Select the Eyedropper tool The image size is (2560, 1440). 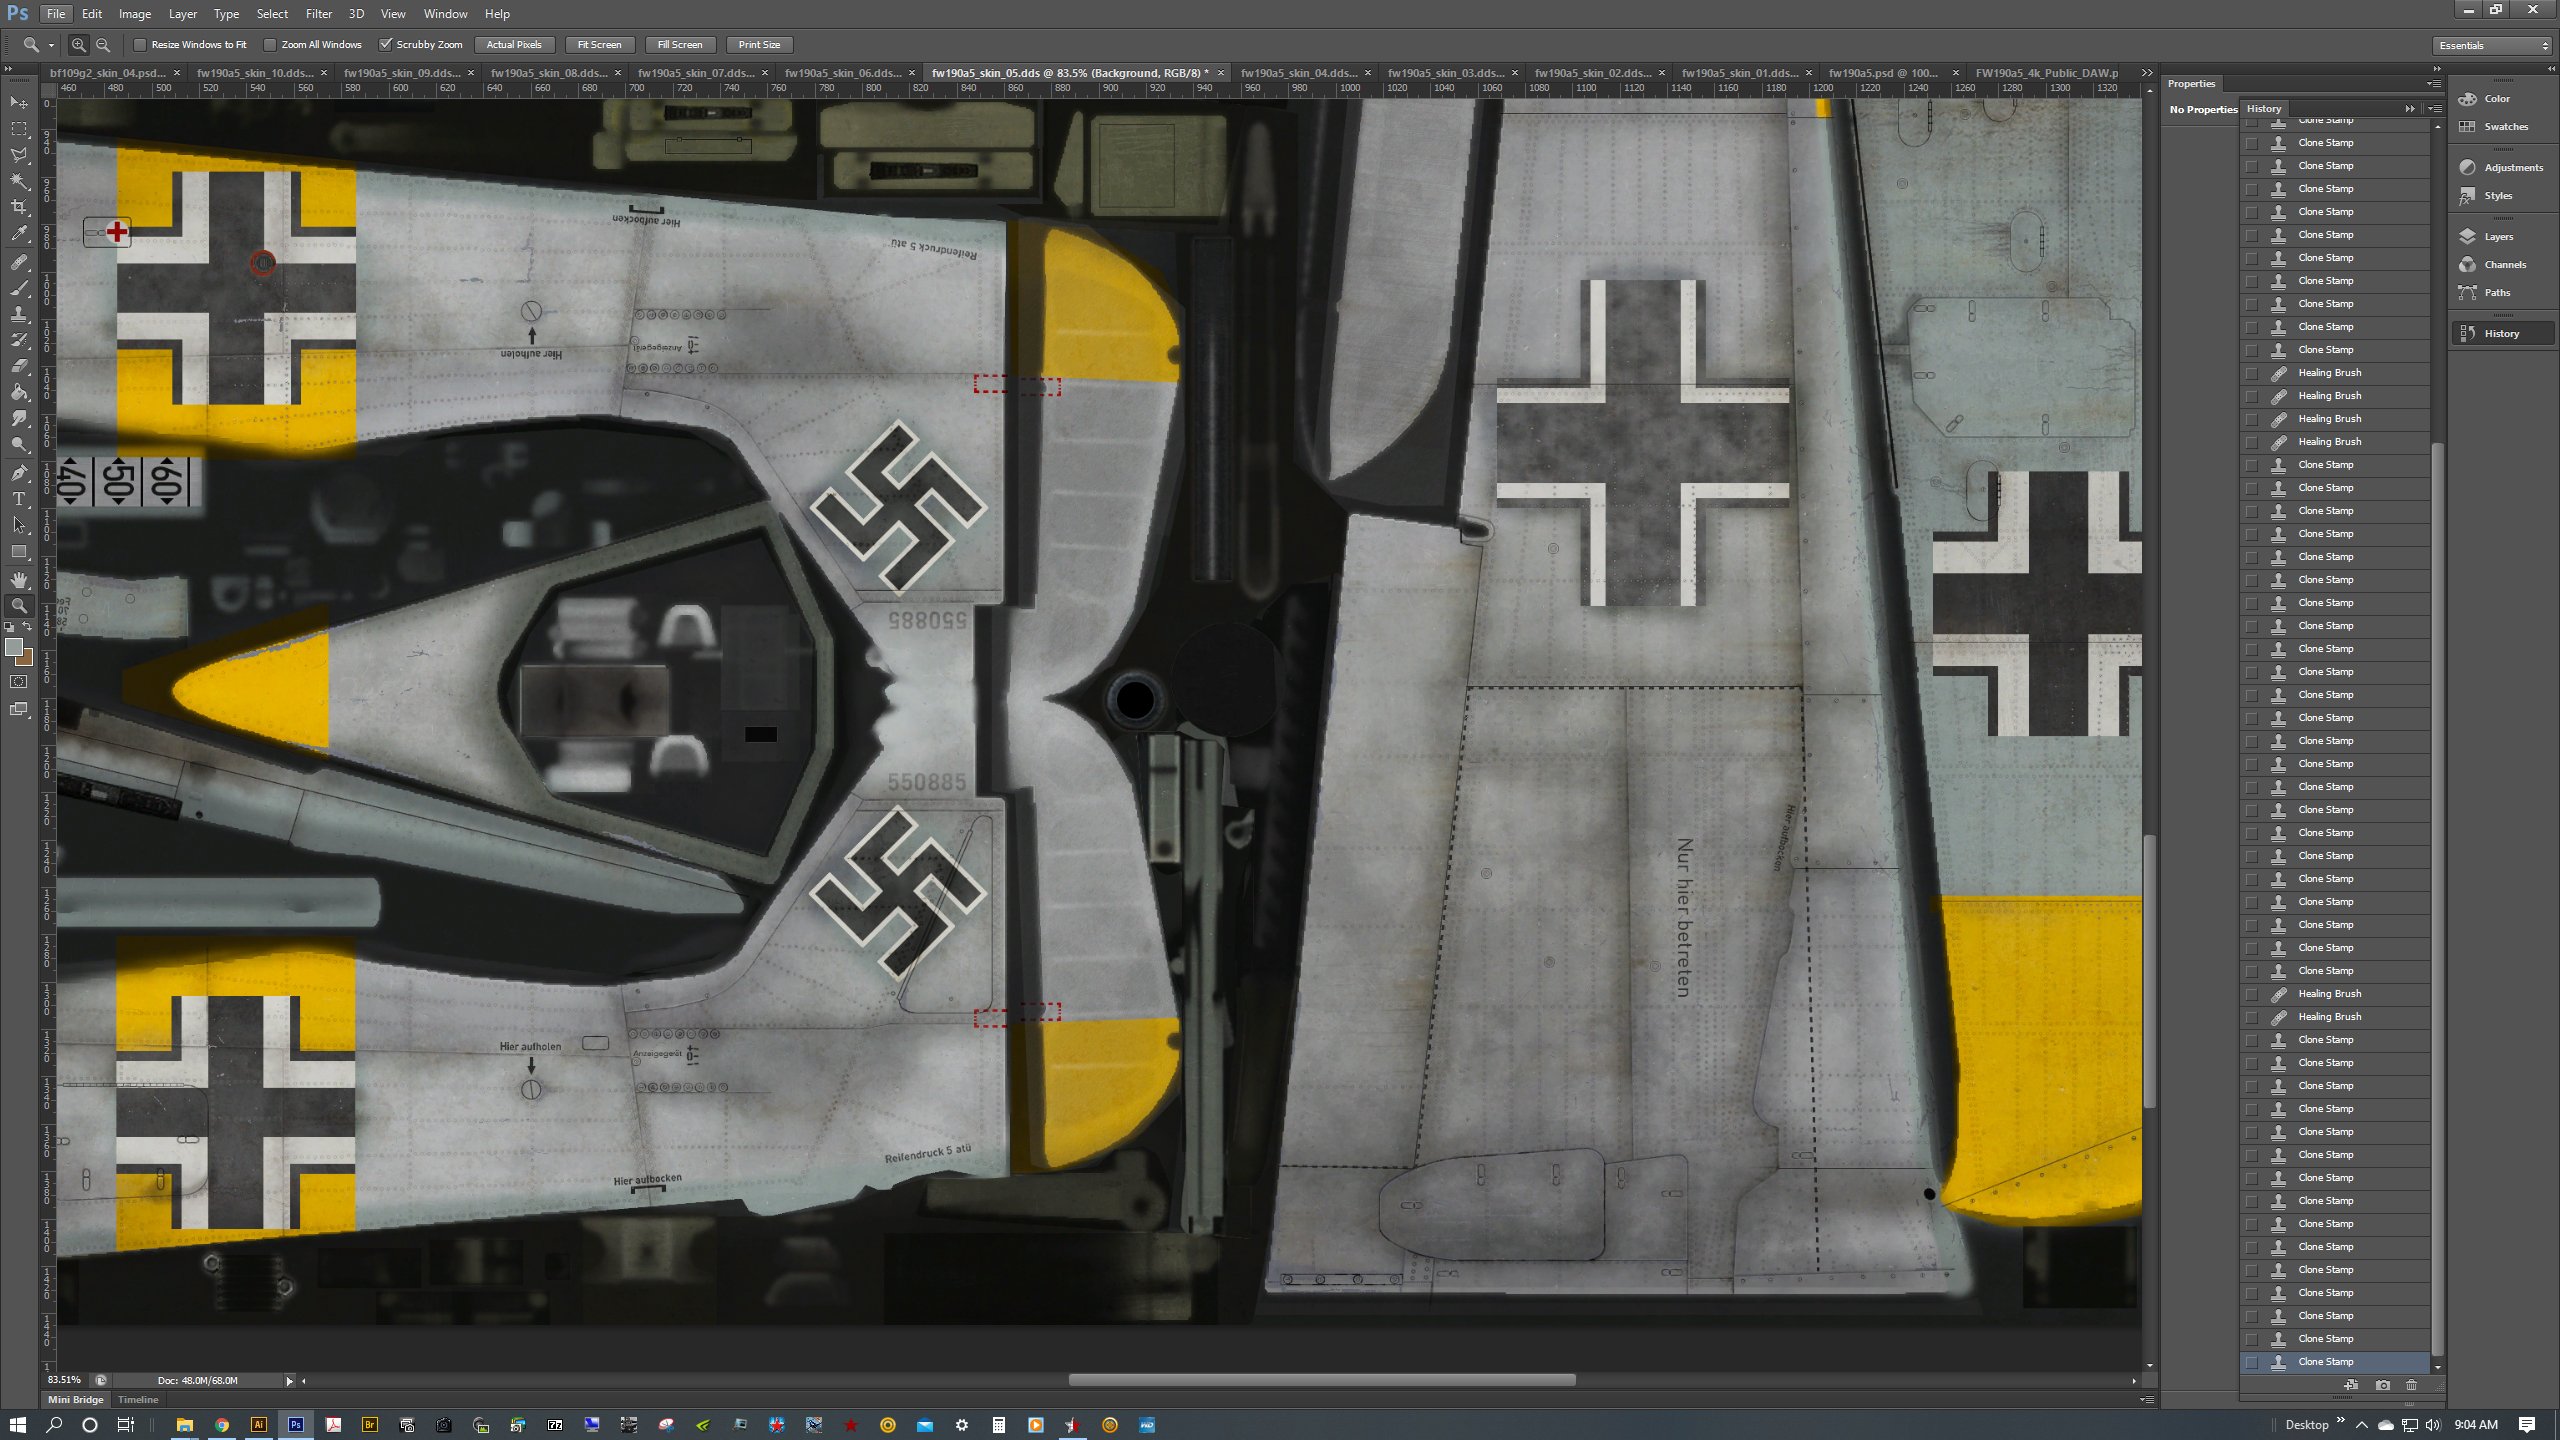[19, 234]
